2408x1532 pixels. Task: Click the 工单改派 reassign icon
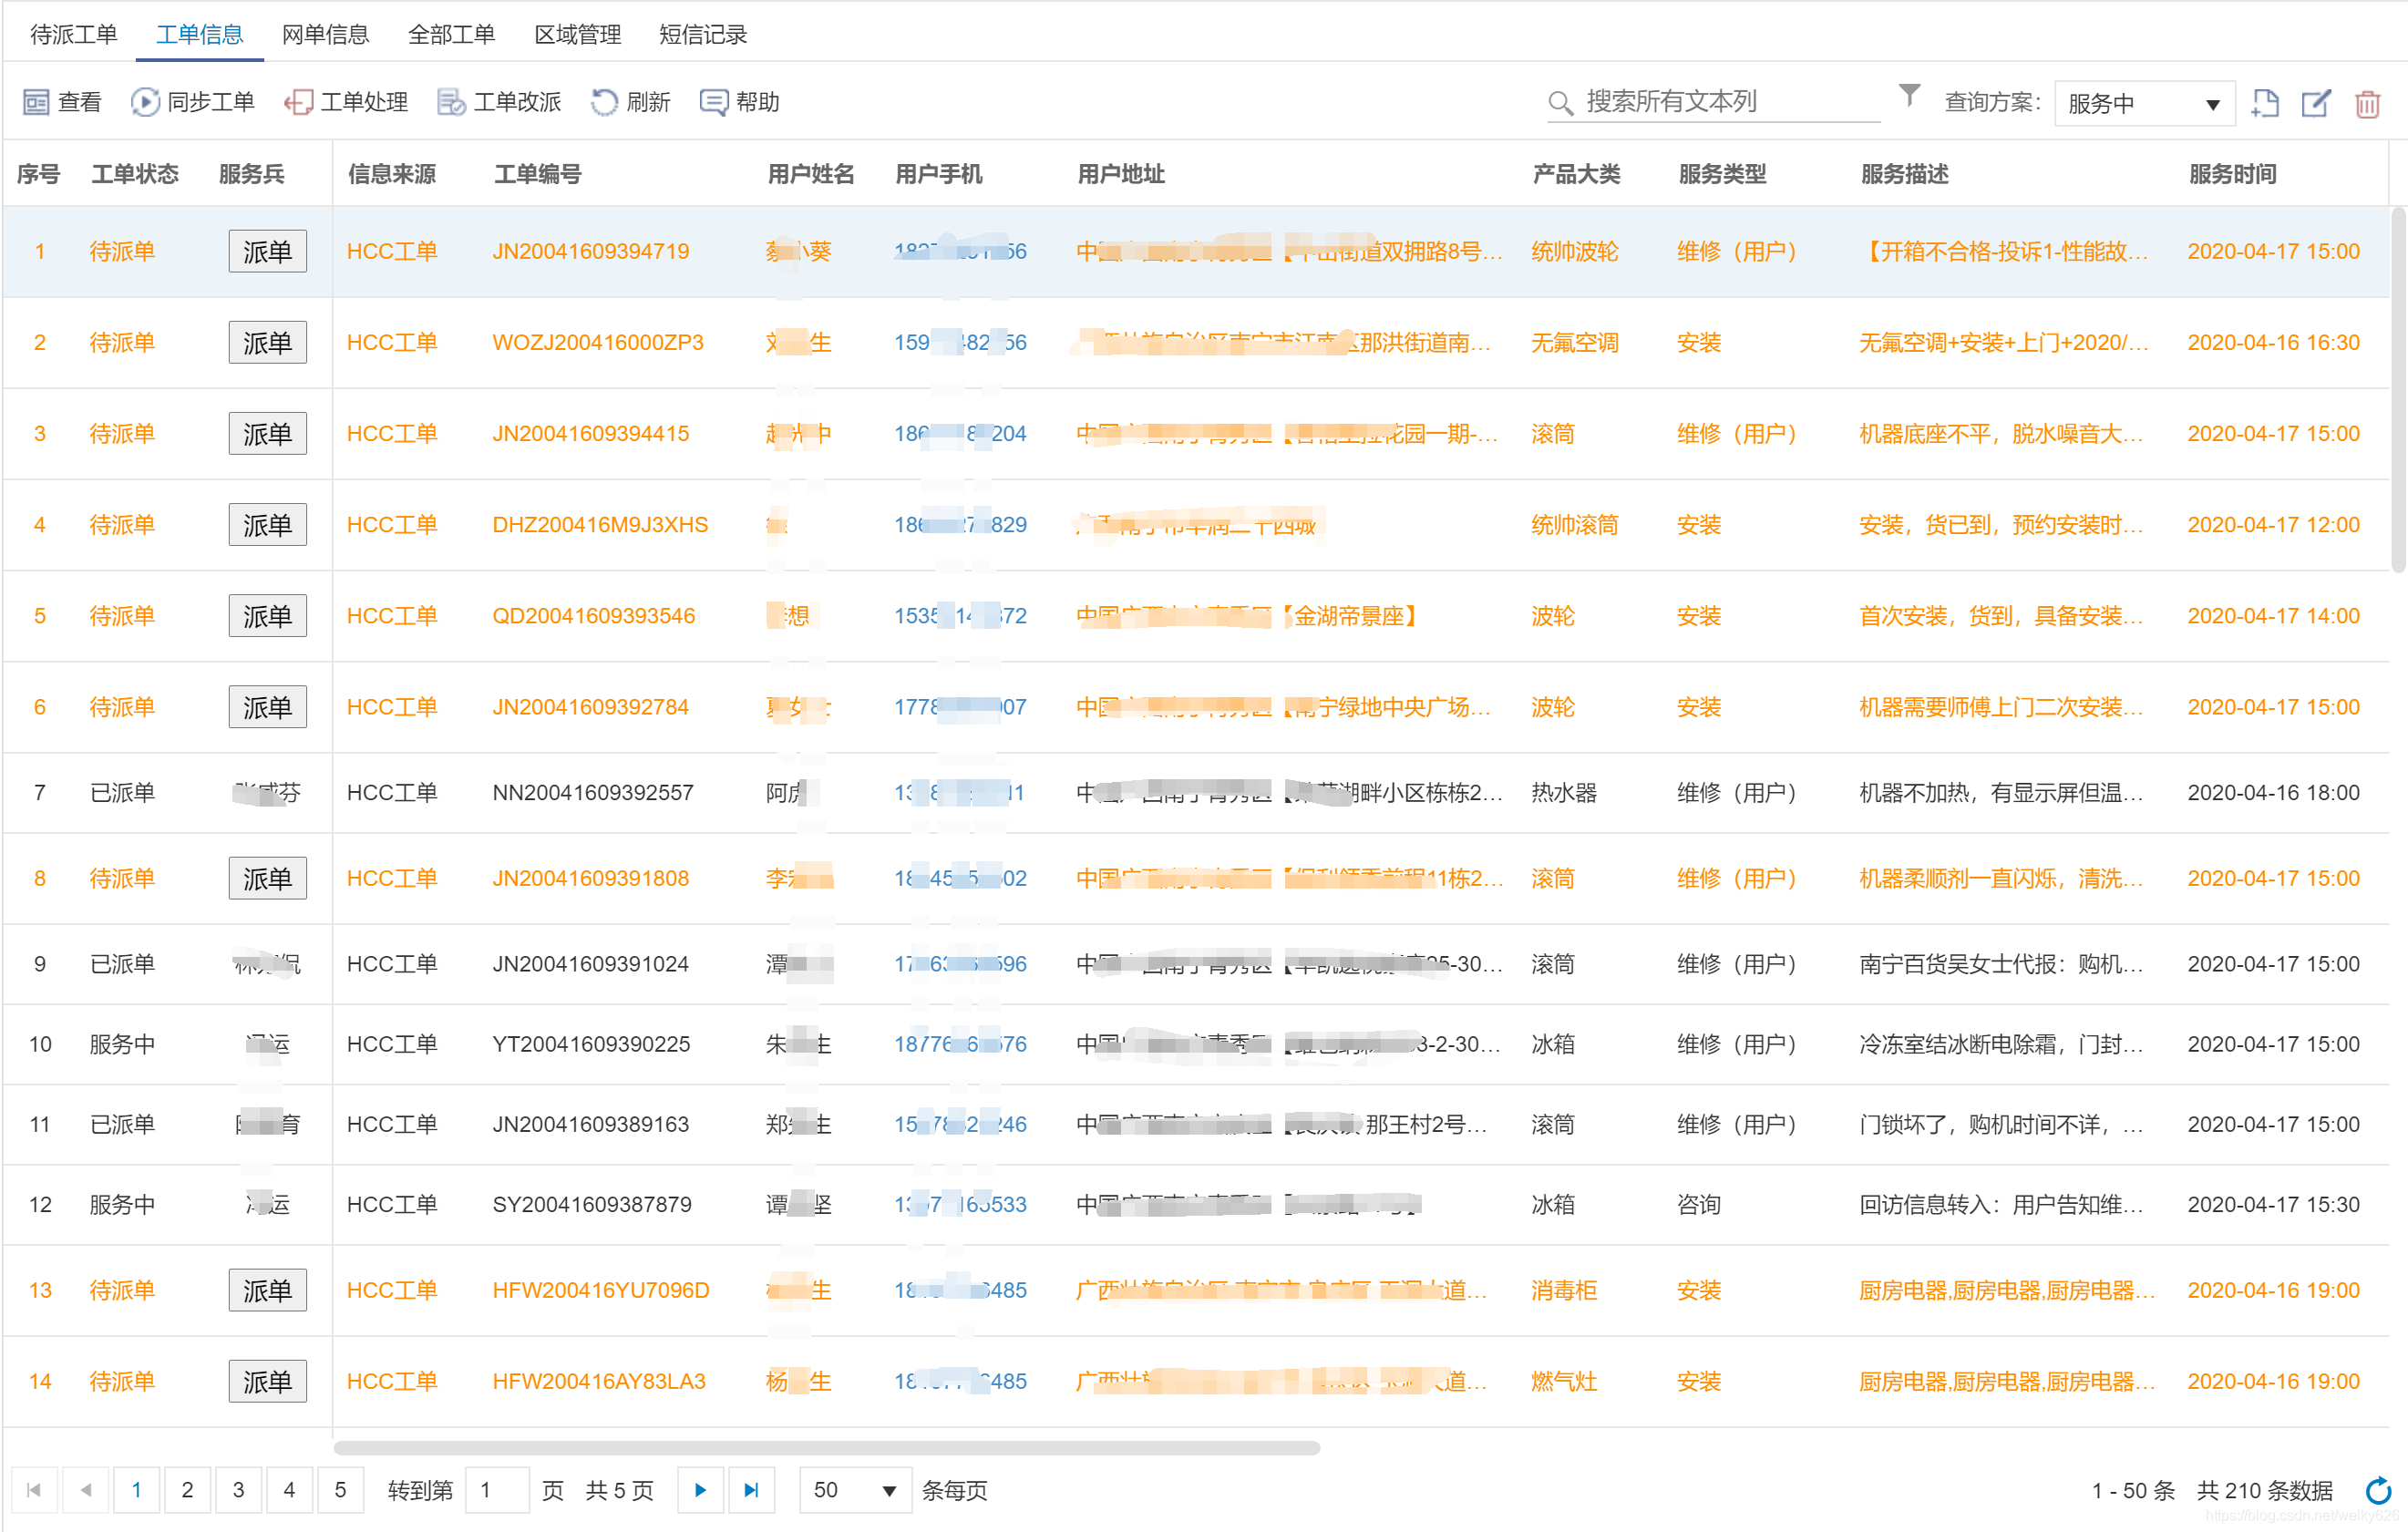(451, 102)
